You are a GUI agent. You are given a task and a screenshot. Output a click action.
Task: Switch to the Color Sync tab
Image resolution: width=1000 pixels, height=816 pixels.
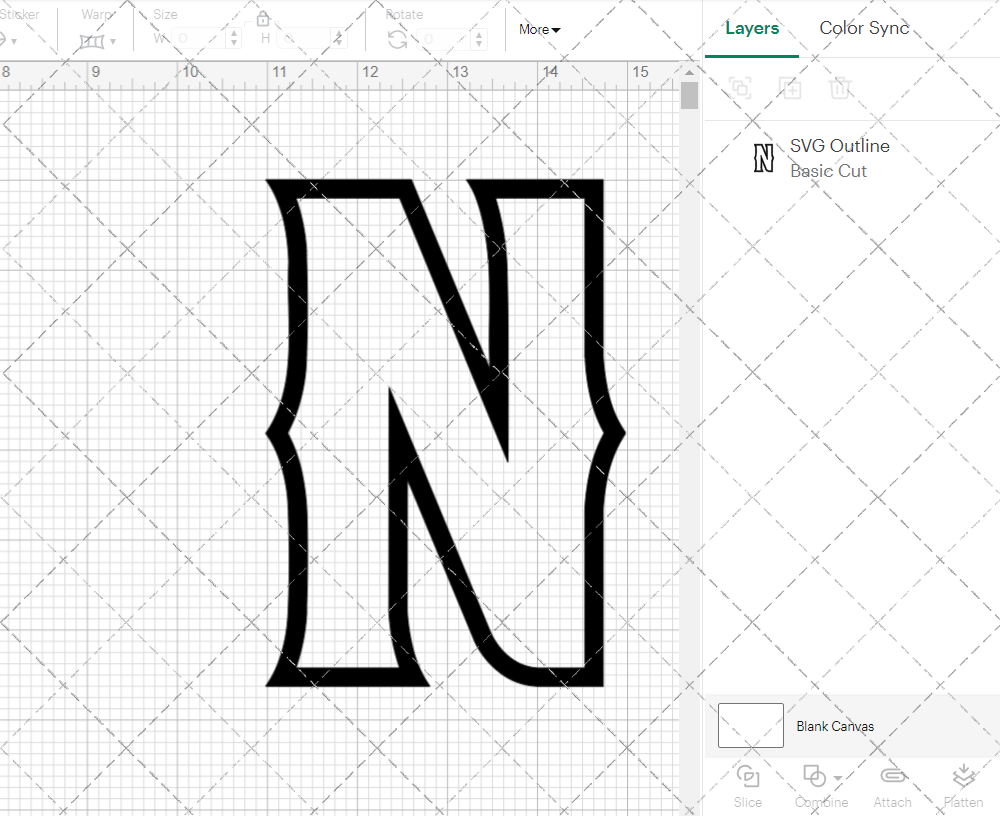864,28
